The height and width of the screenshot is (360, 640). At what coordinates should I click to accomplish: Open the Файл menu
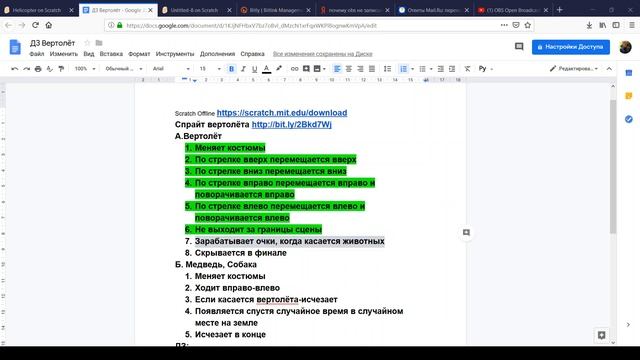point(37,54)
